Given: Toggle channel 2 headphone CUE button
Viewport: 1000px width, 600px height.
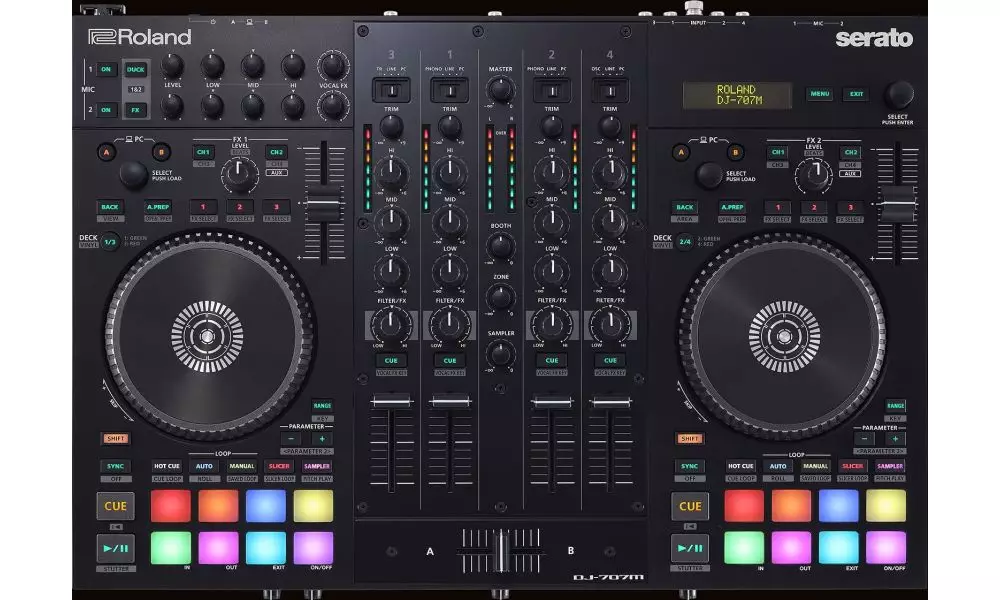Looking at the screenshot, I should [x=552, y=360].
